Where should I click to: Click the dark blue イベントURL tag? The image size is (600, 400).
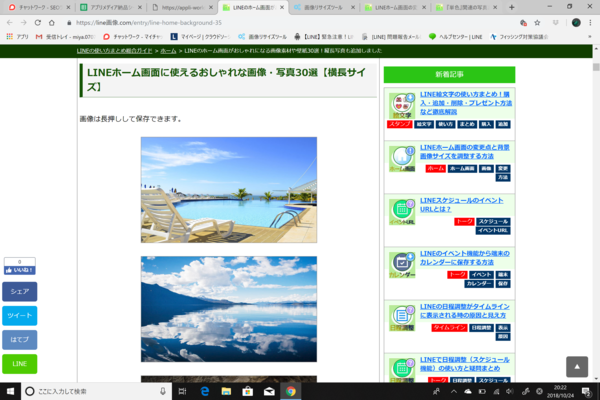(493, 230)
